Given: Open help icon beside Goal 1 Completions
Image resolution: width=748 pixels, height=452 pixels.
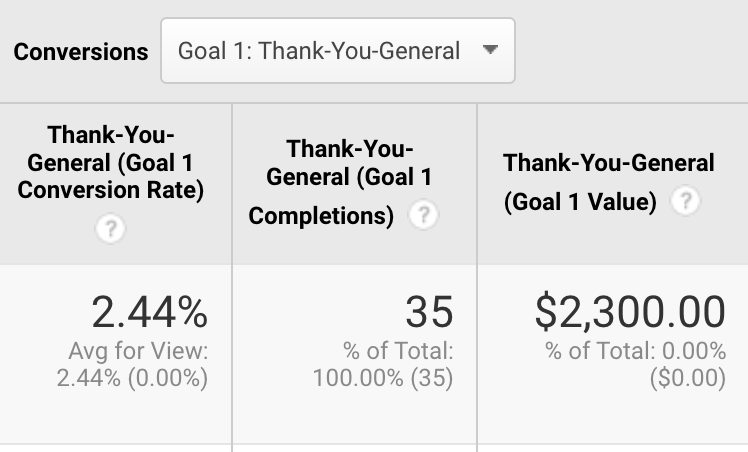Looking at the screenshot, I should click(424, 215).
